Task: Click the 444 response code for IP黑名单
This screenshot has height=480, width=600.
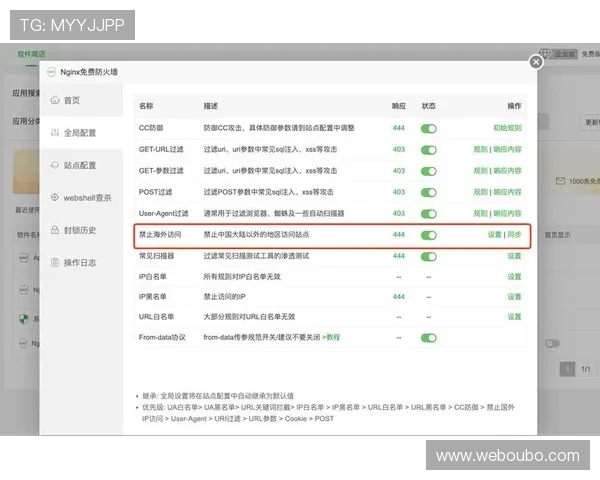Action: coord(399,297)
